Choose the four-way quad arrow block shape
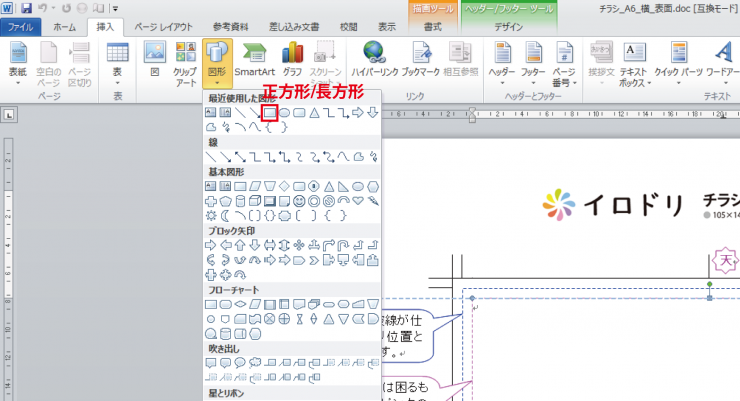Screen dimensions: 740x401 (x=299, y=245)
